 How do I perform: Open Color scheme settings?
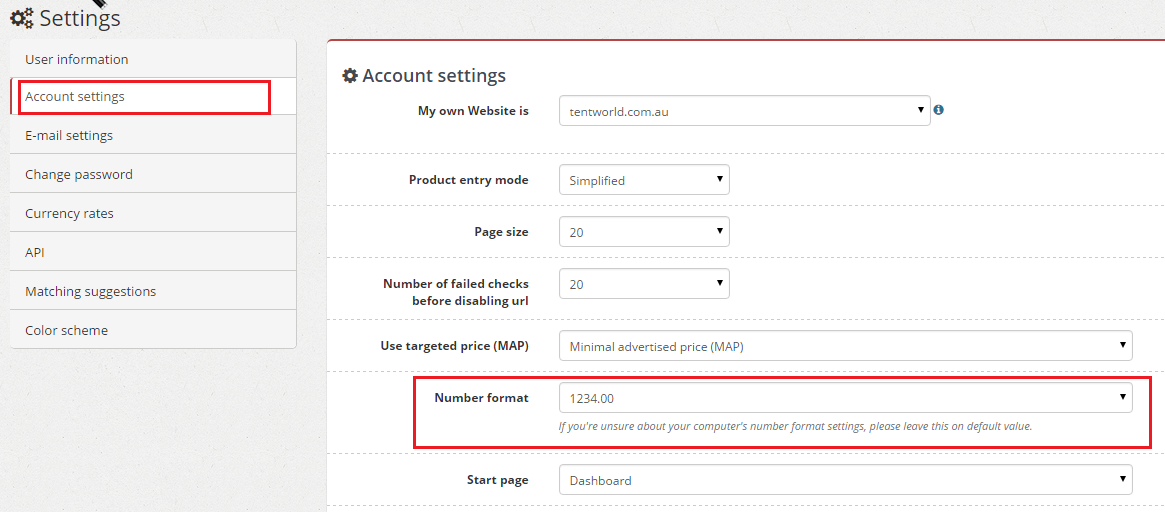(x=153, y=330)
